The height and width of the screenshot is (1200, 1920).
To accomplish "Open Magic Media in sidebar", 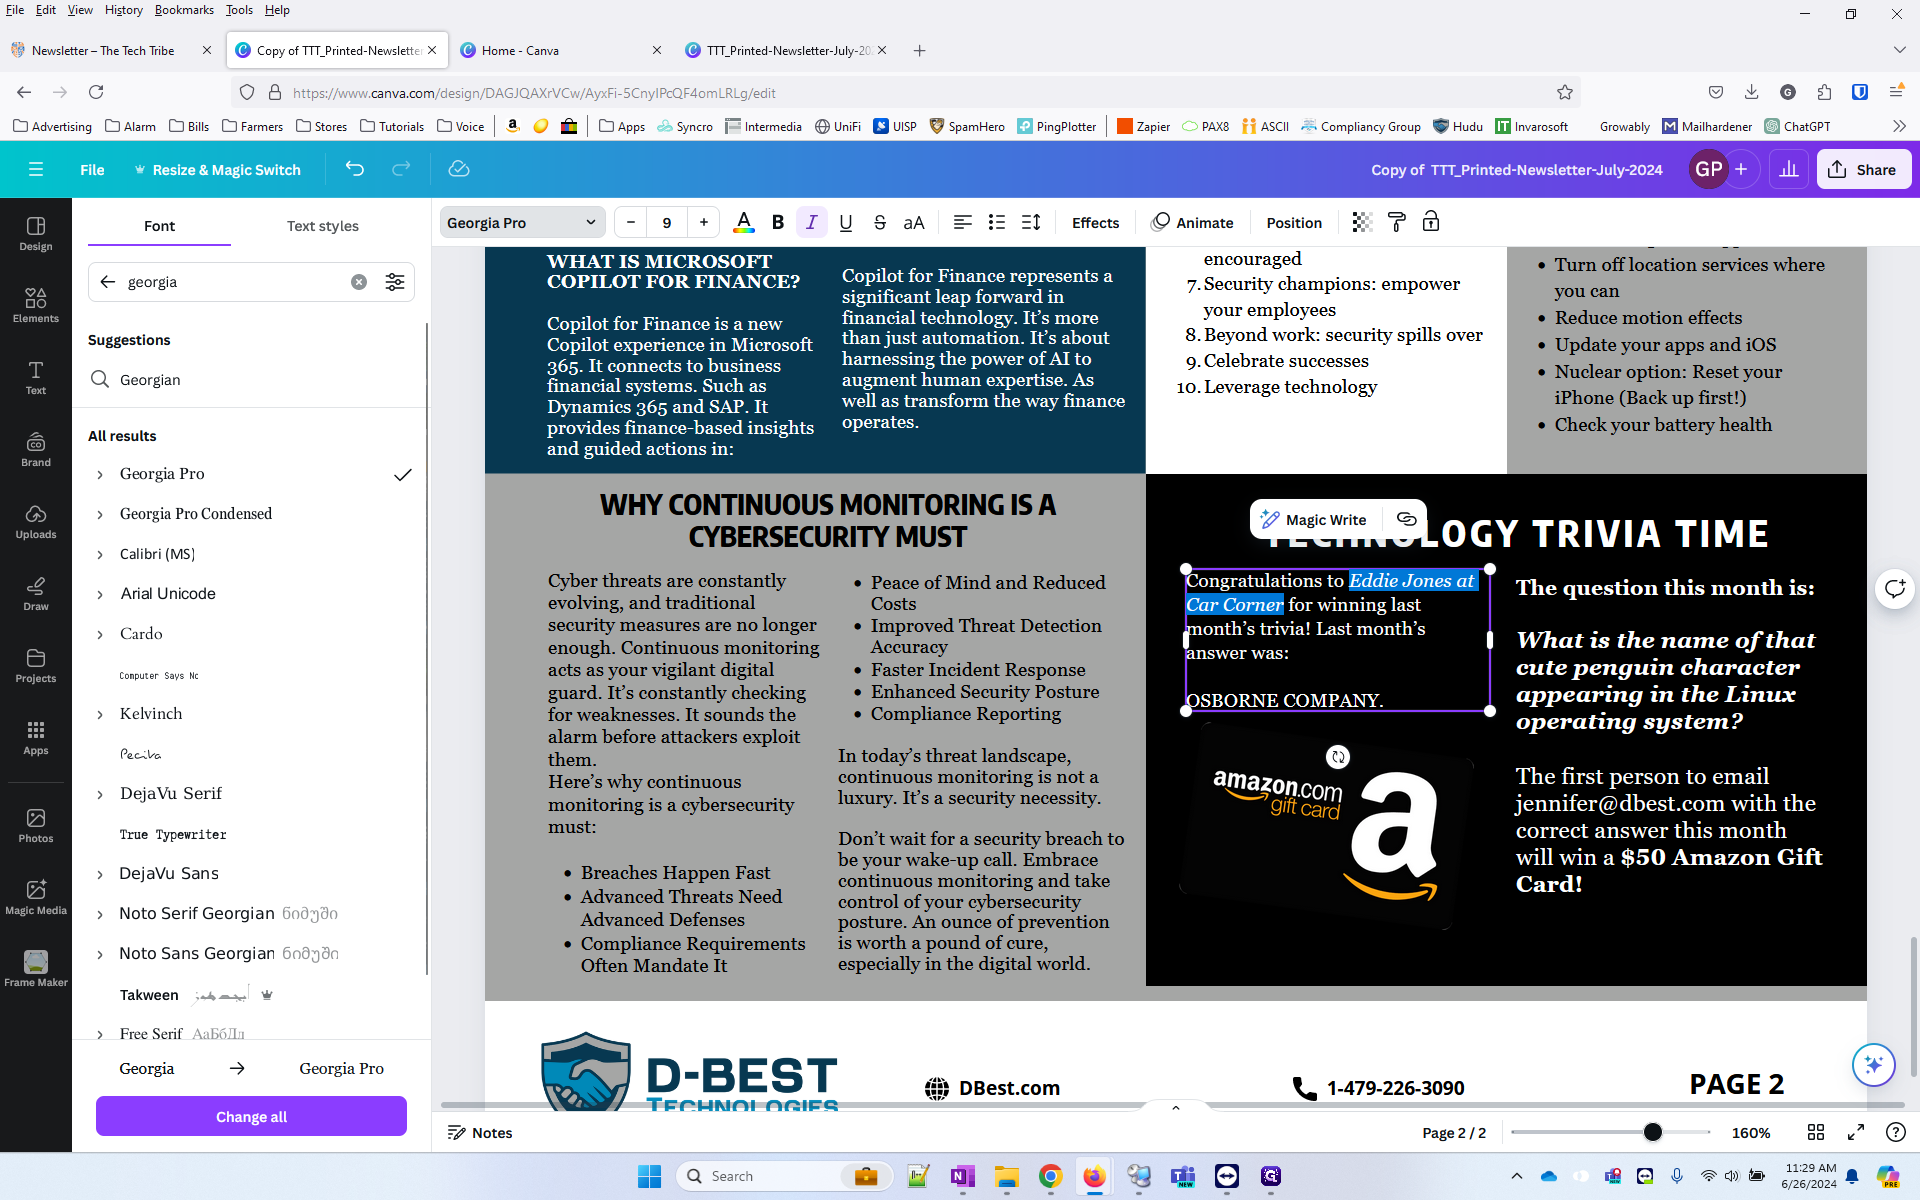I will coord(36,898).
